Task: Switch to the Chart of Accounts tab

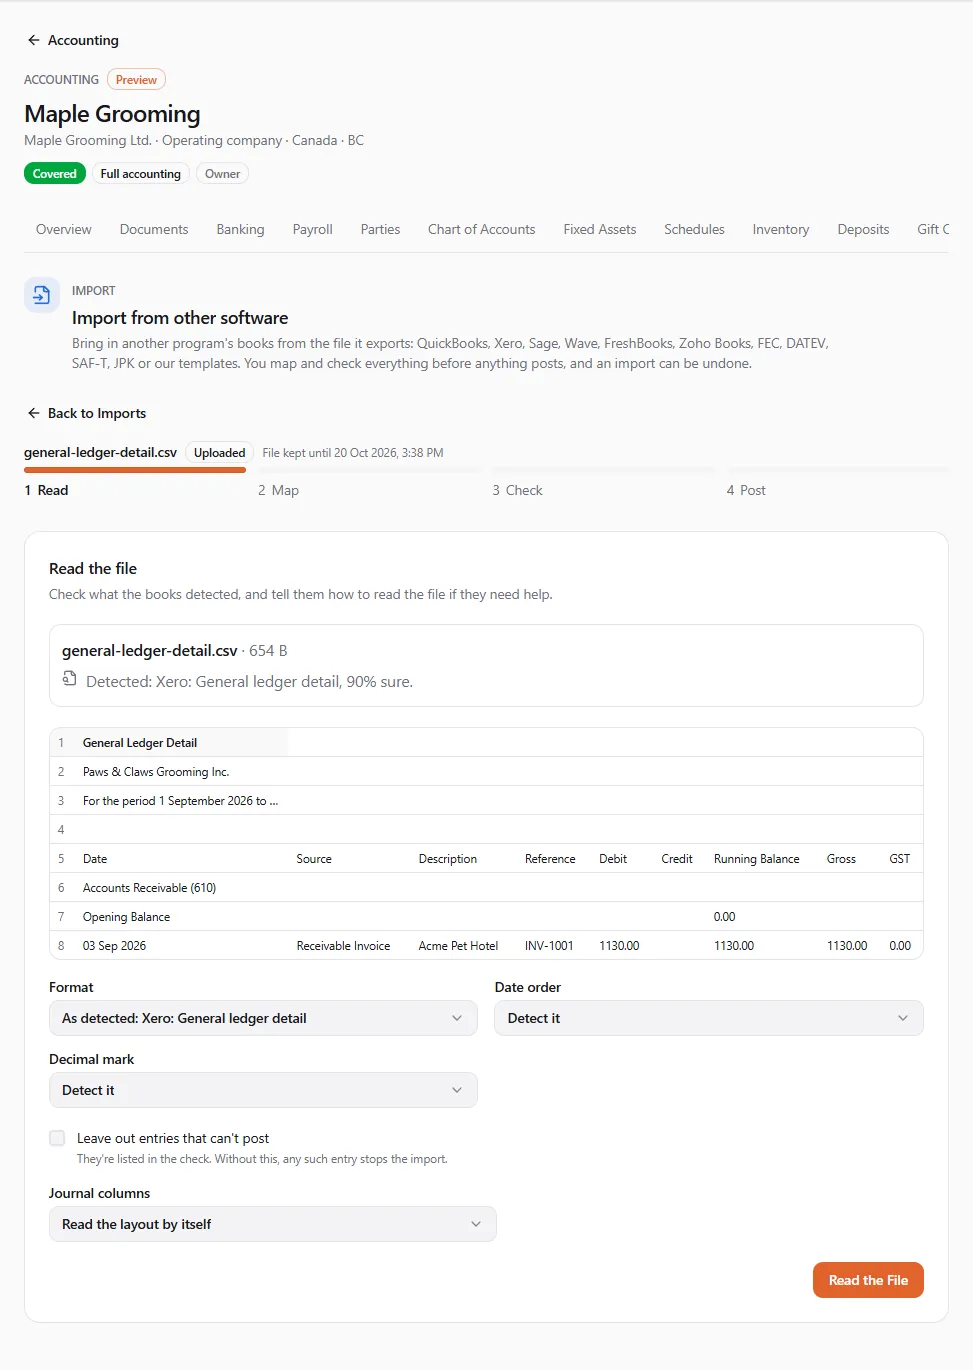Action: tap(482, 229)
